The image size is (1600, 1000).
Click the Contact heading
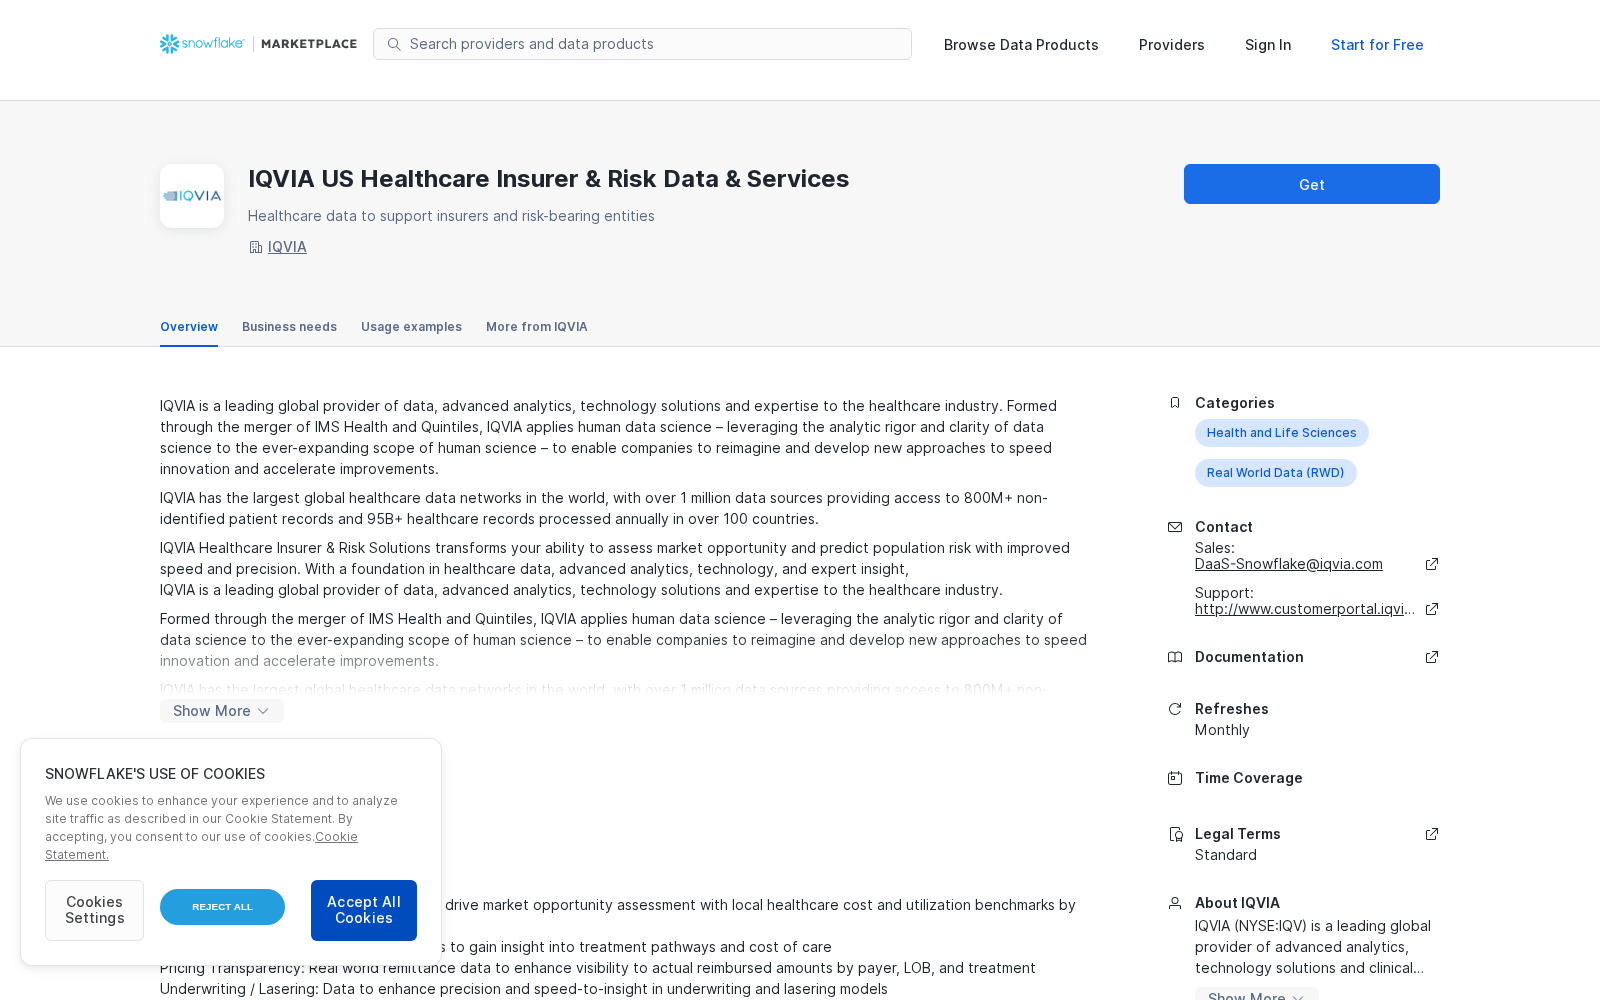pyautogui.click(x=1224, y=527)
